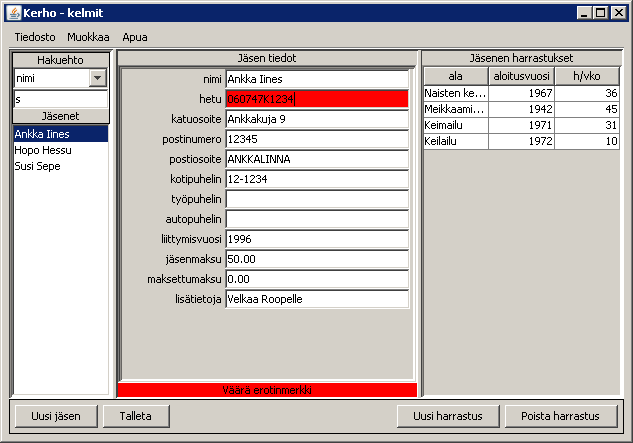Select Susi Sepe in members list
This screenshot has width=633, height=443.
pyautogui.click(x=37, y=165)
